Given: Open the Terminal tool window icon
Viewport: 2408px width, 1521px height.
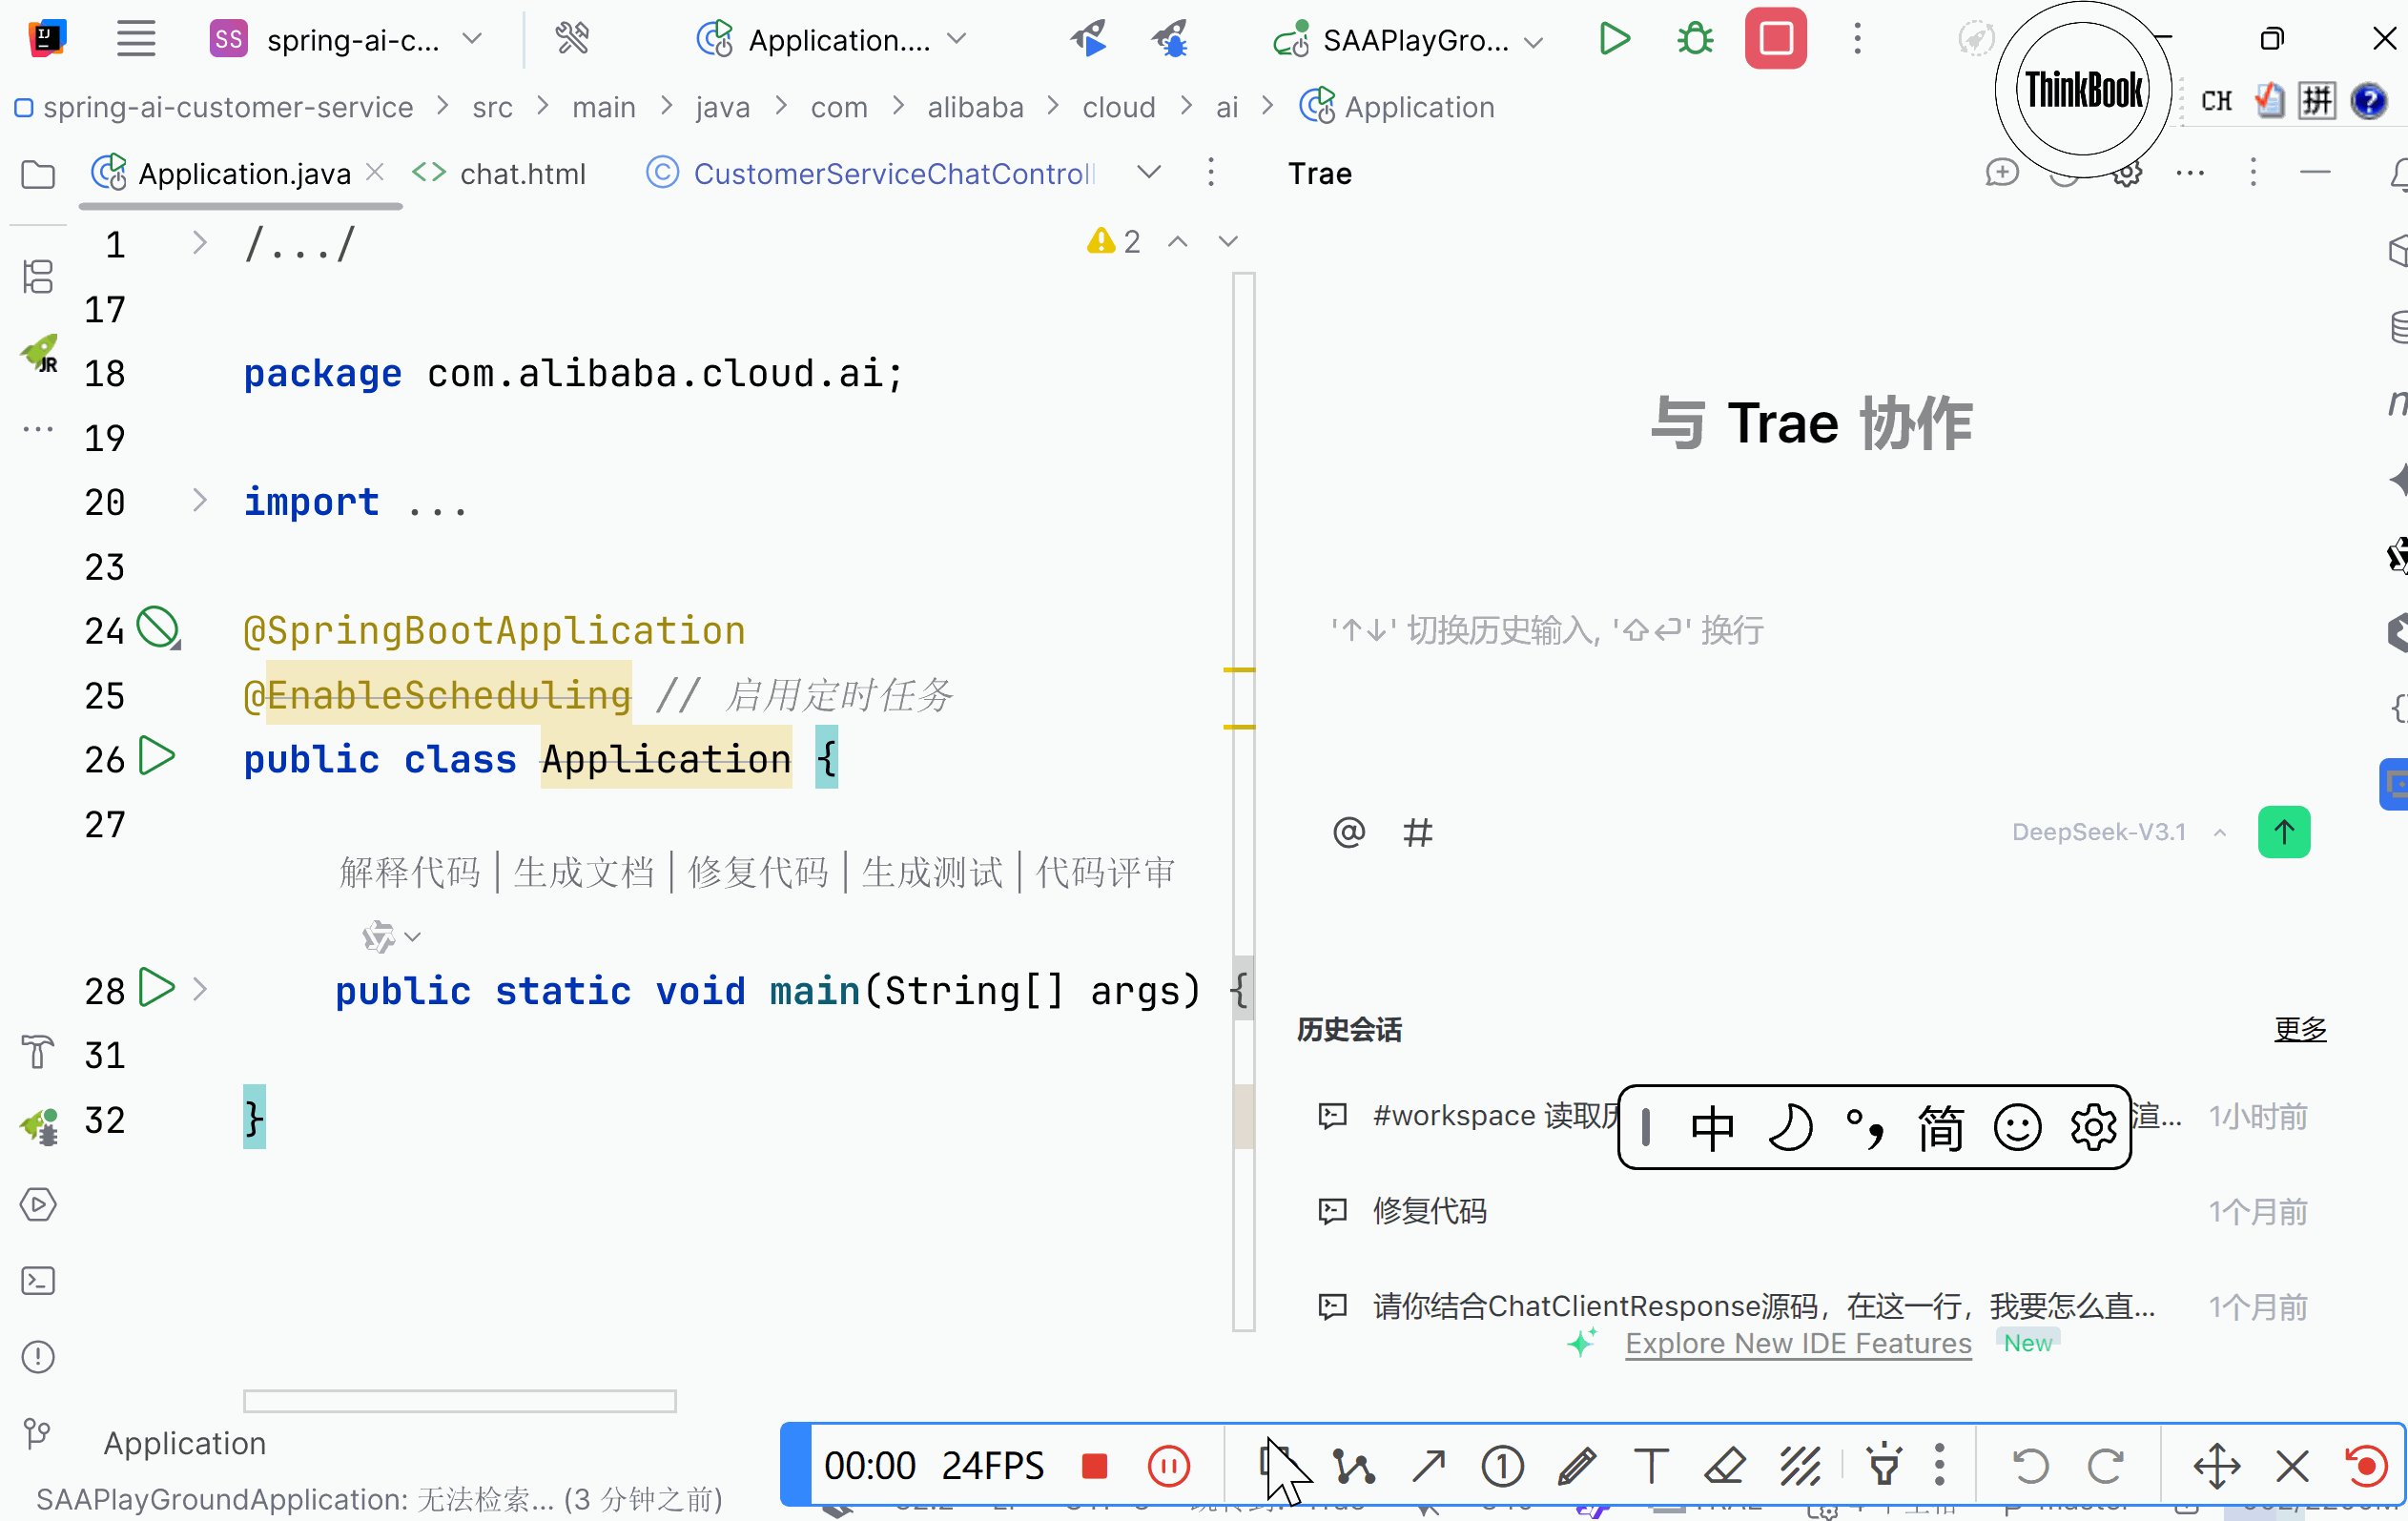Looking at the screenshot, I should 38,1281.
